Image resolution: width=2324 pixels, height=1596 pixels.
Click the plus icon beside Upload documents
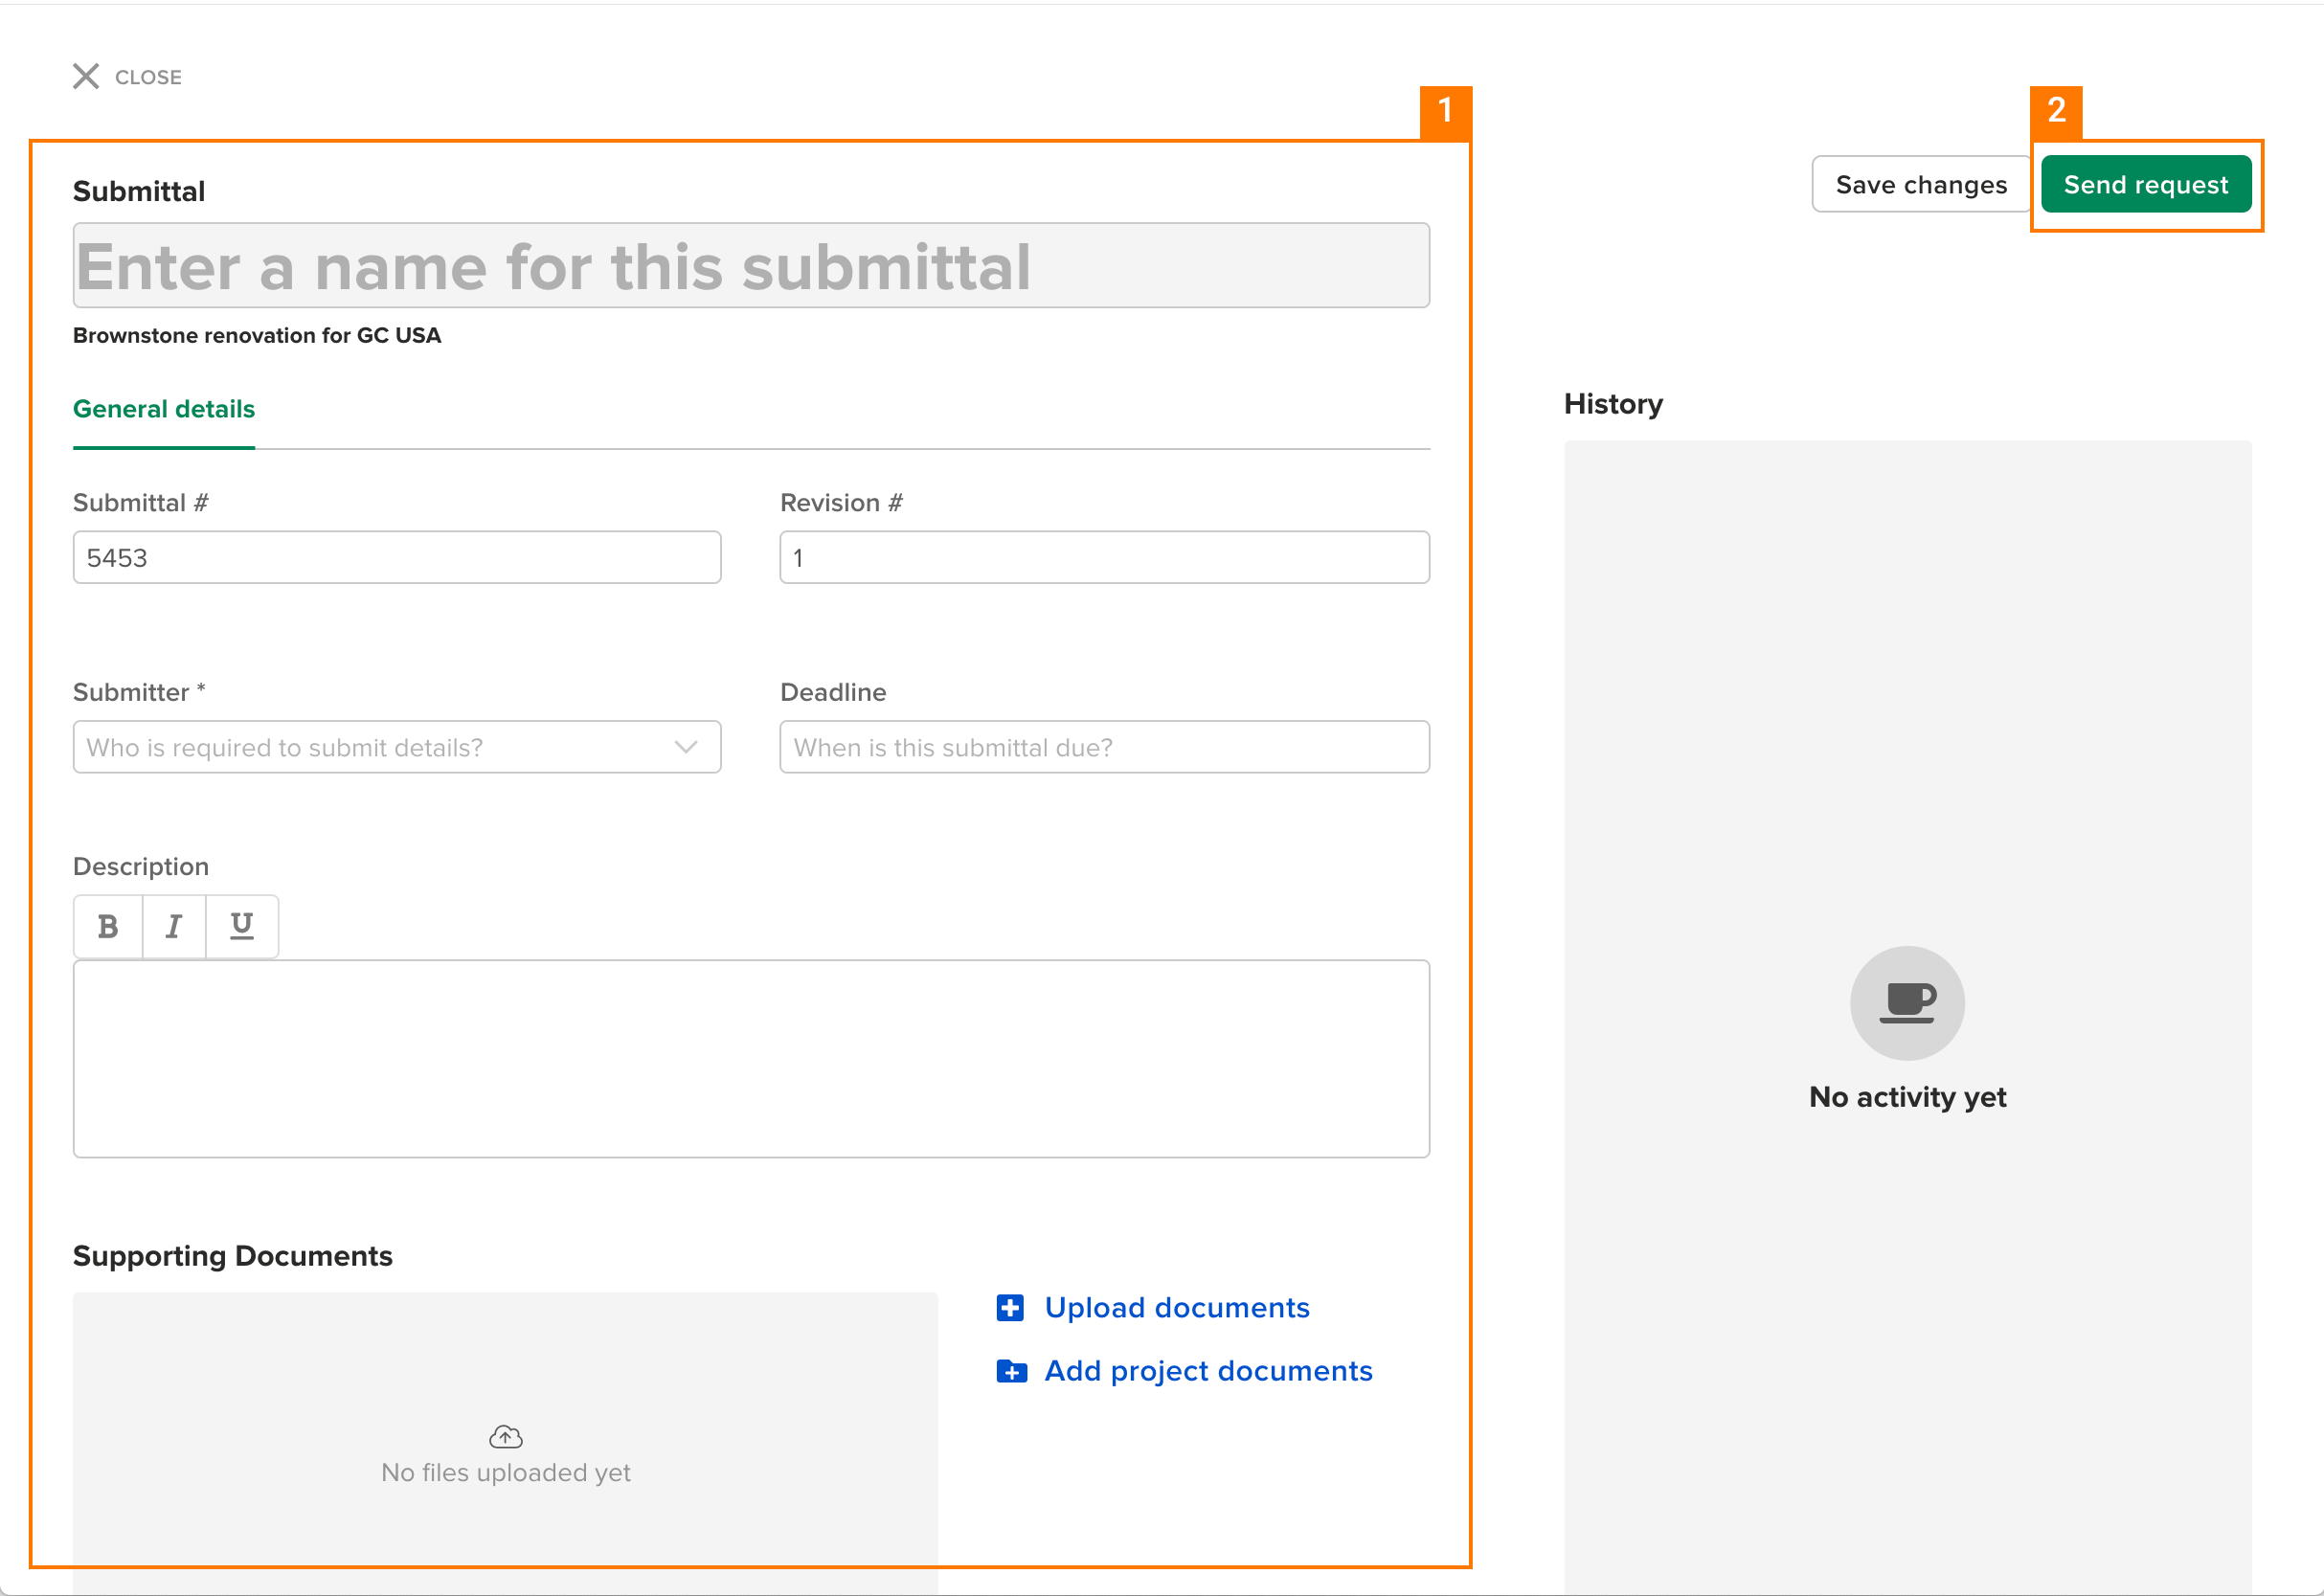1010,1308
